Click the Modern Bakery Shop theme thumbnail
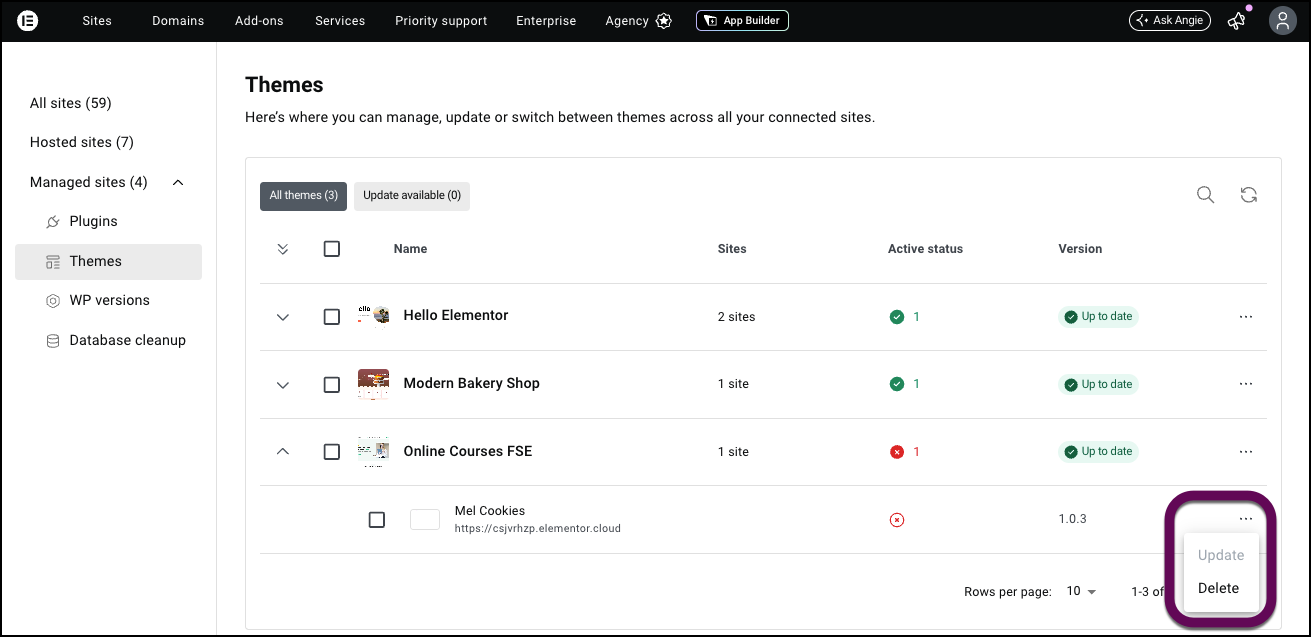This screenshot has height=637, width=1311. 373,384
